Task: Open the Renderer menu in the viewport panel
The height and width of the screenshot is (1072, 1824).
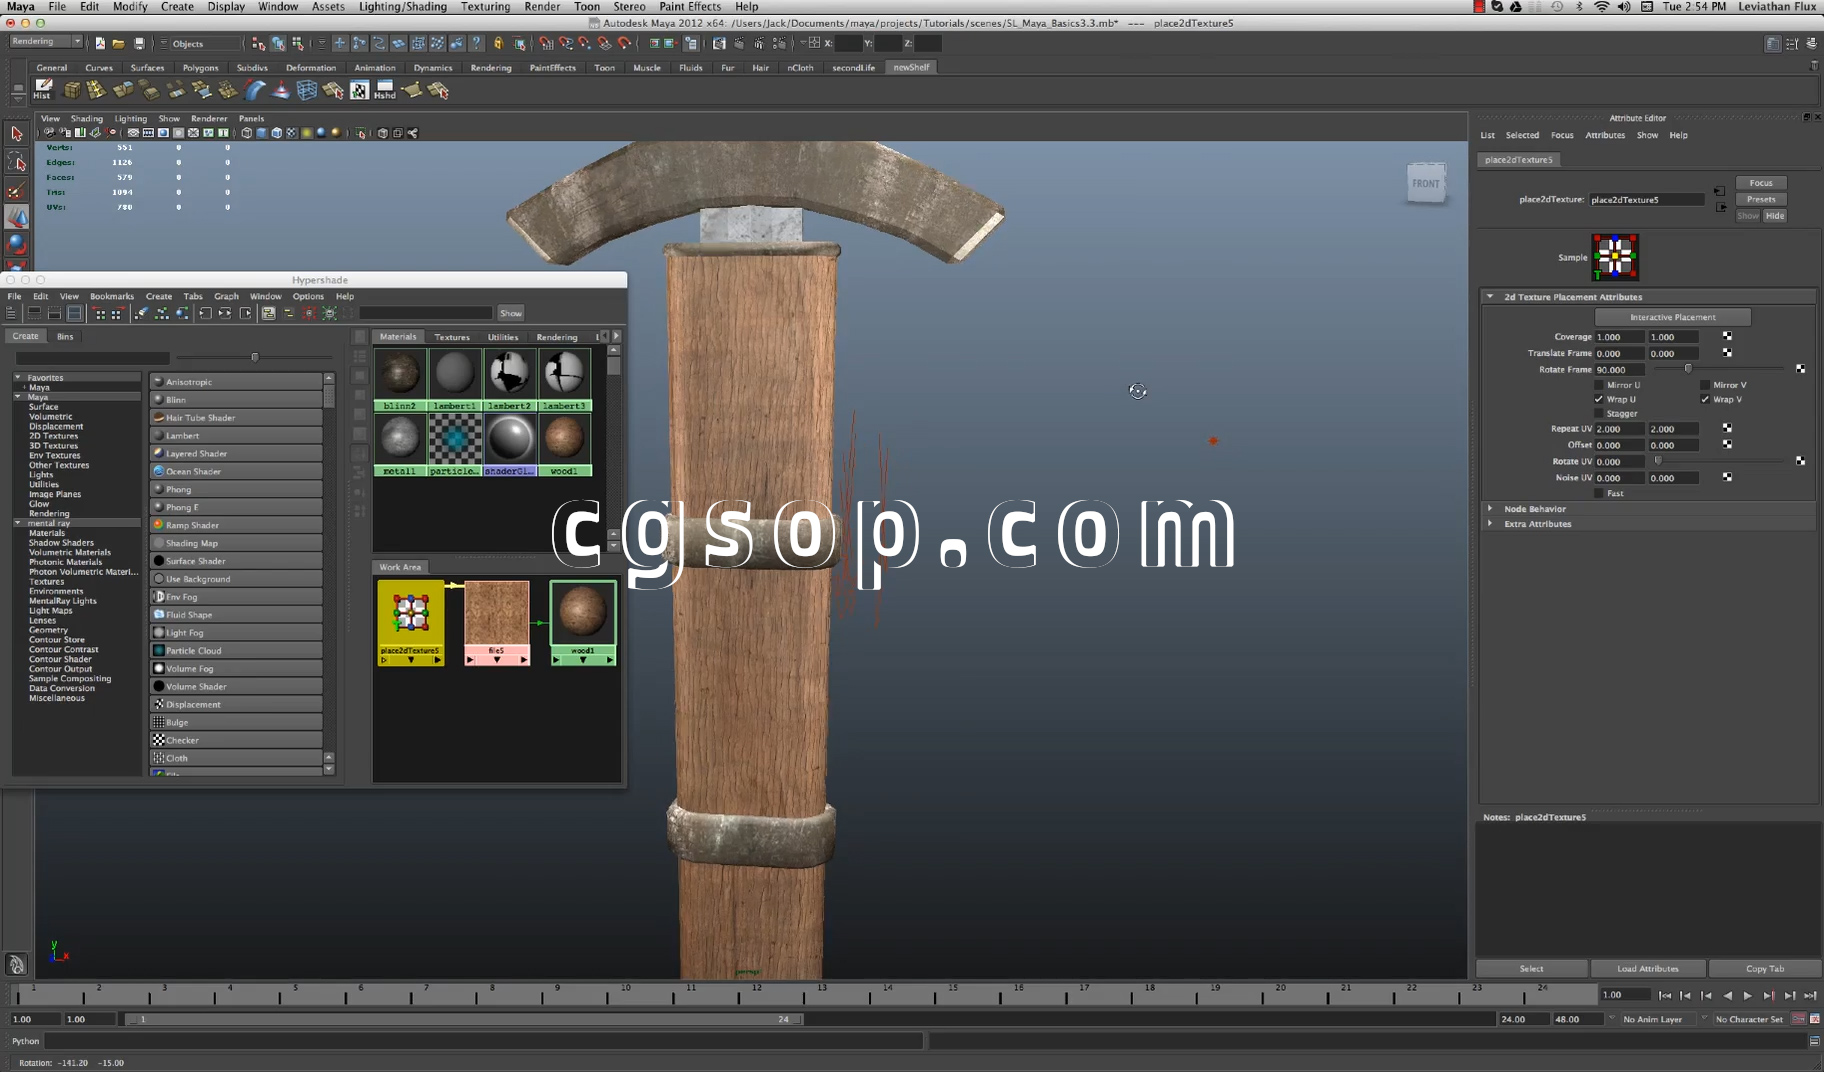Action: point(209,118)
